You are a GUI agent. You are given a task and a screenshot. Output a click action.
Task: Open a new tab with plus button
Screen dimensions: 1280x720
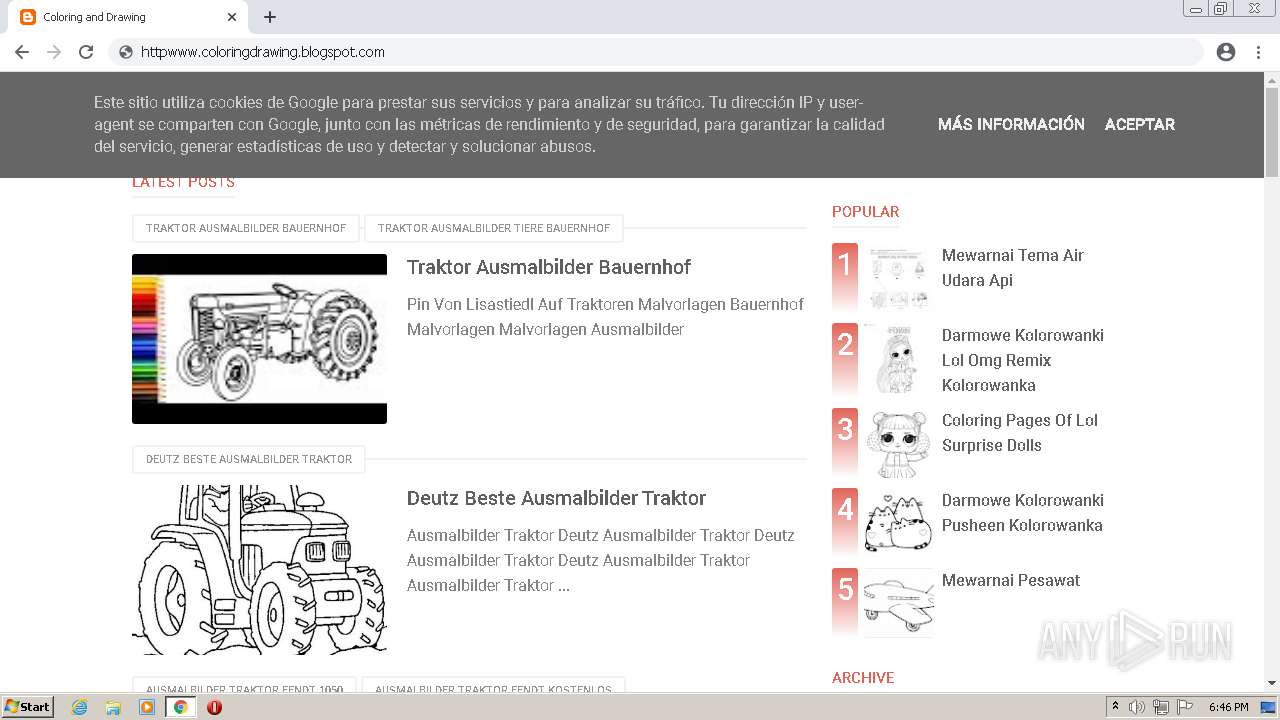pos(270,17)
